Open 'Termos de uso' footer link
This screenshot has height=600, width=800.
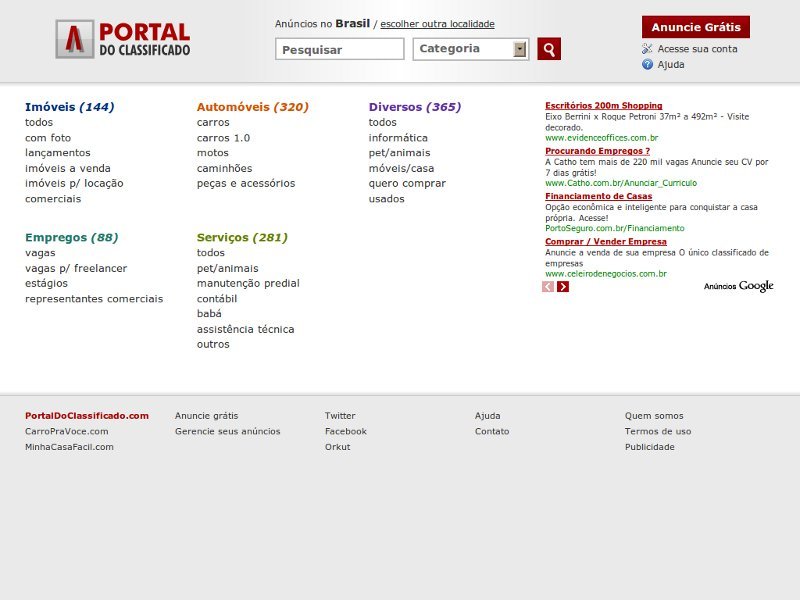(x=658, y=432)
